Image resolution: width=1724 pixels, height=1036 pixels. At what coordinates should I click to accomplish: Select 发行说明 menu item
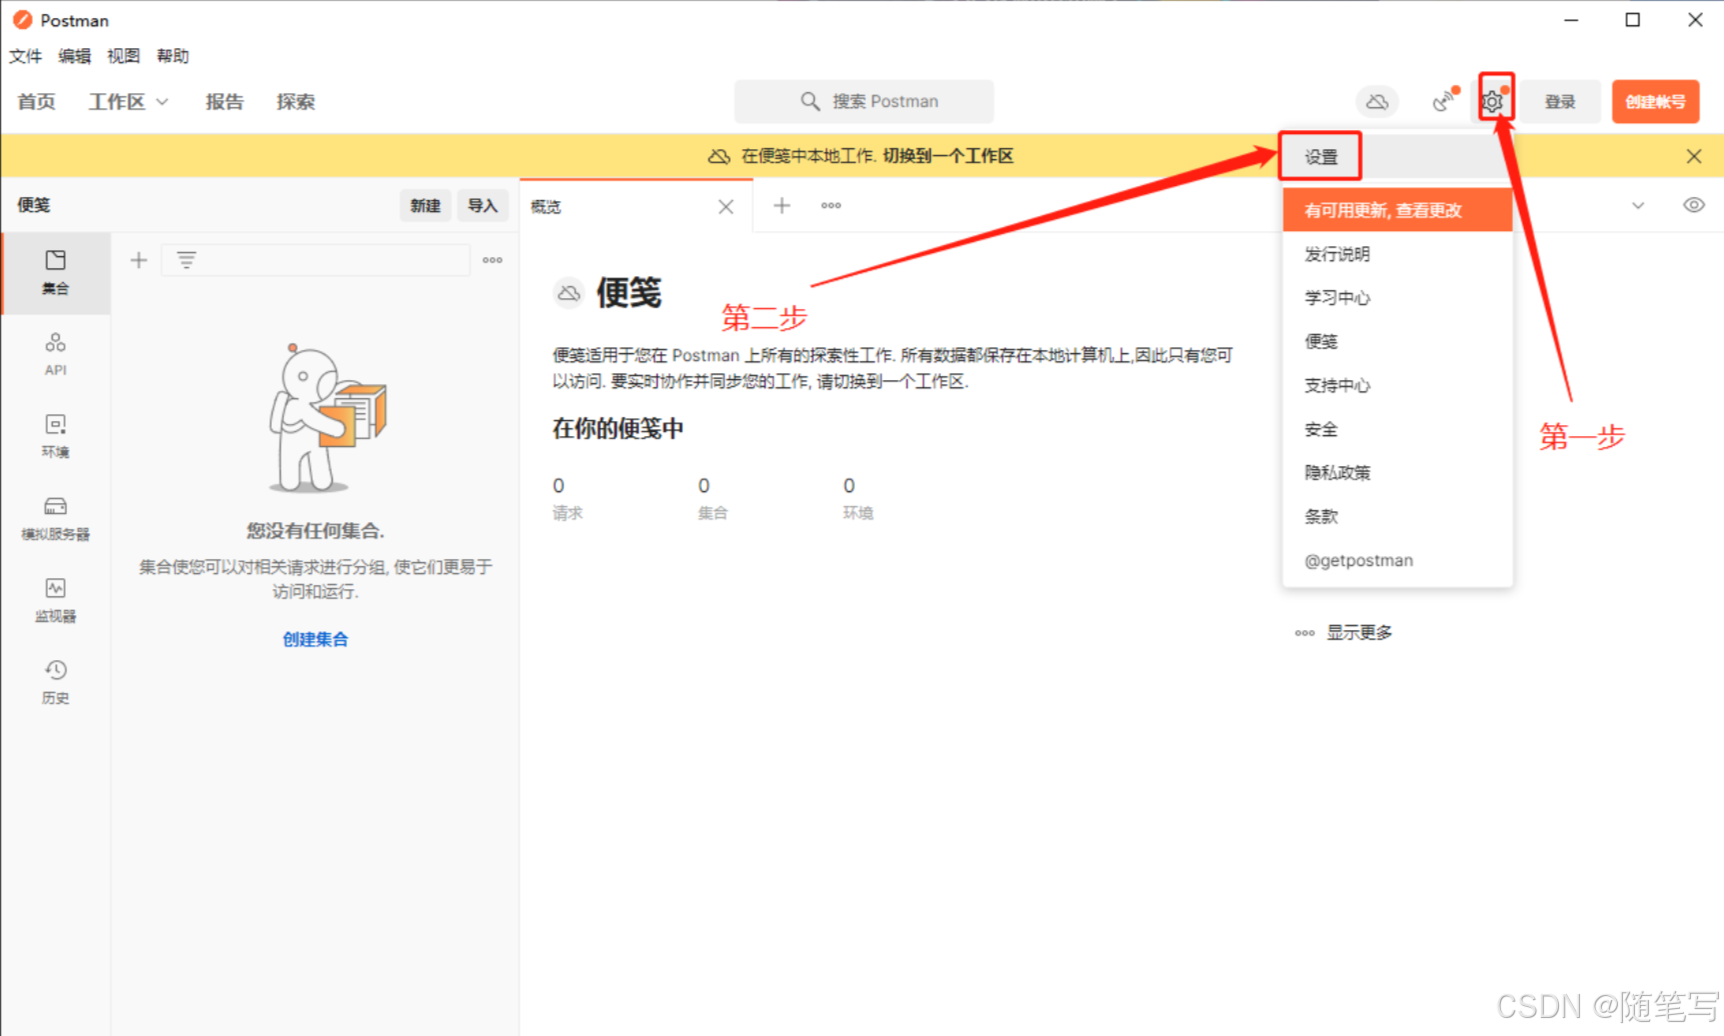click(x=1397, y=254)
